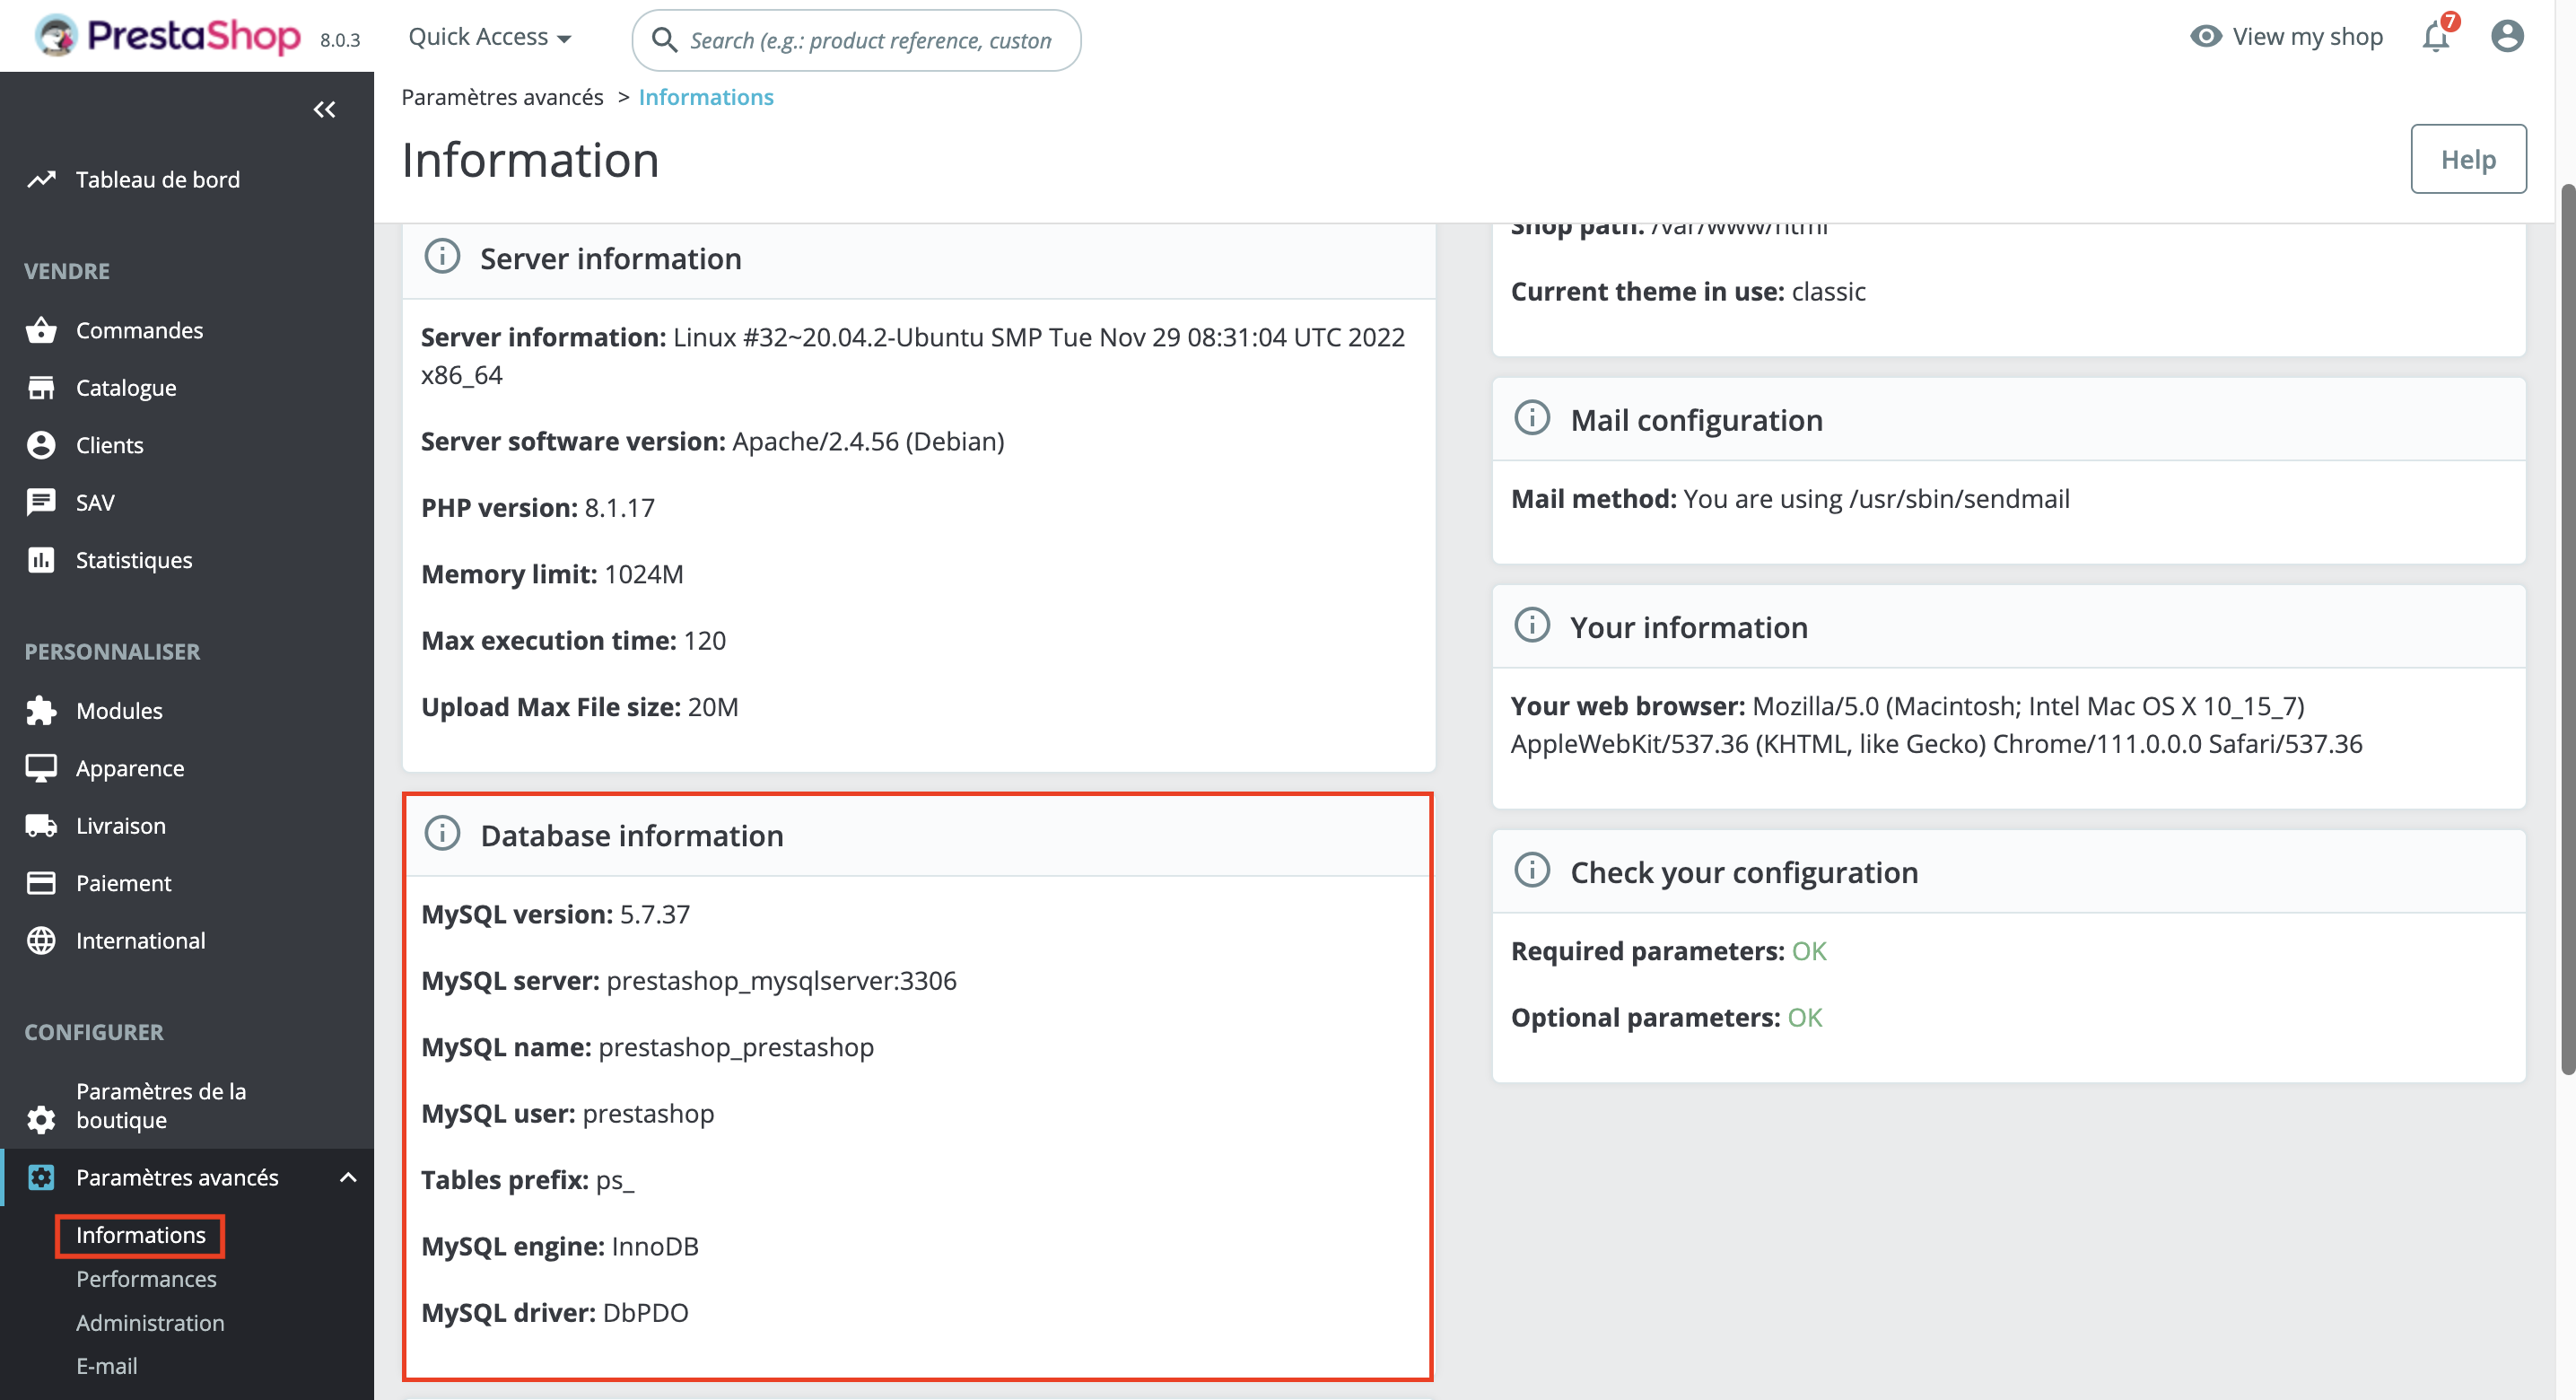Click the Commandes basket icon
The image size is (2576, 1400).
pyautogui.click(x=41, y=330)
